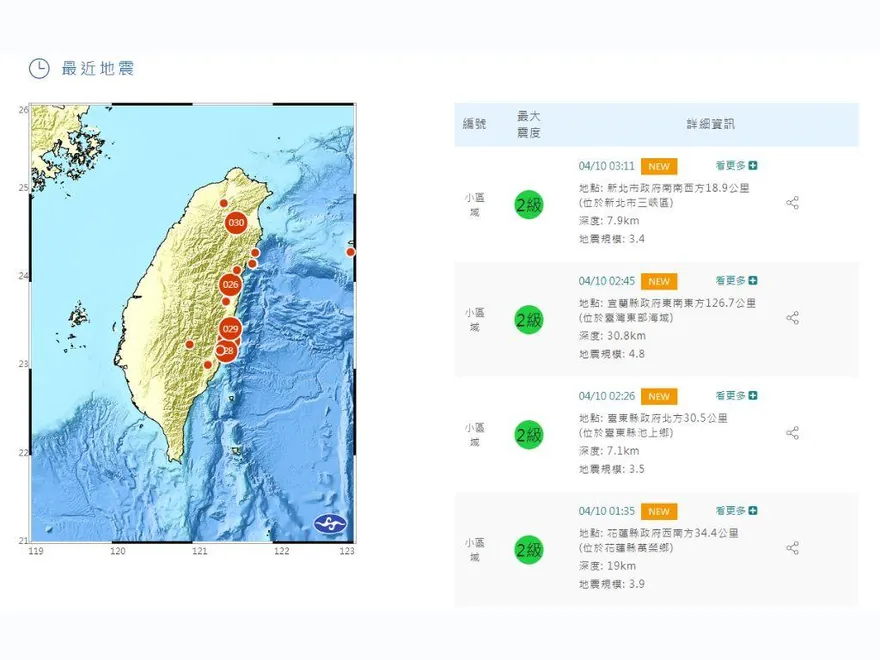The image size is (880, 660).
Task: Expand details via plus icon for 03:11 event
Action: tap(751, 166)
